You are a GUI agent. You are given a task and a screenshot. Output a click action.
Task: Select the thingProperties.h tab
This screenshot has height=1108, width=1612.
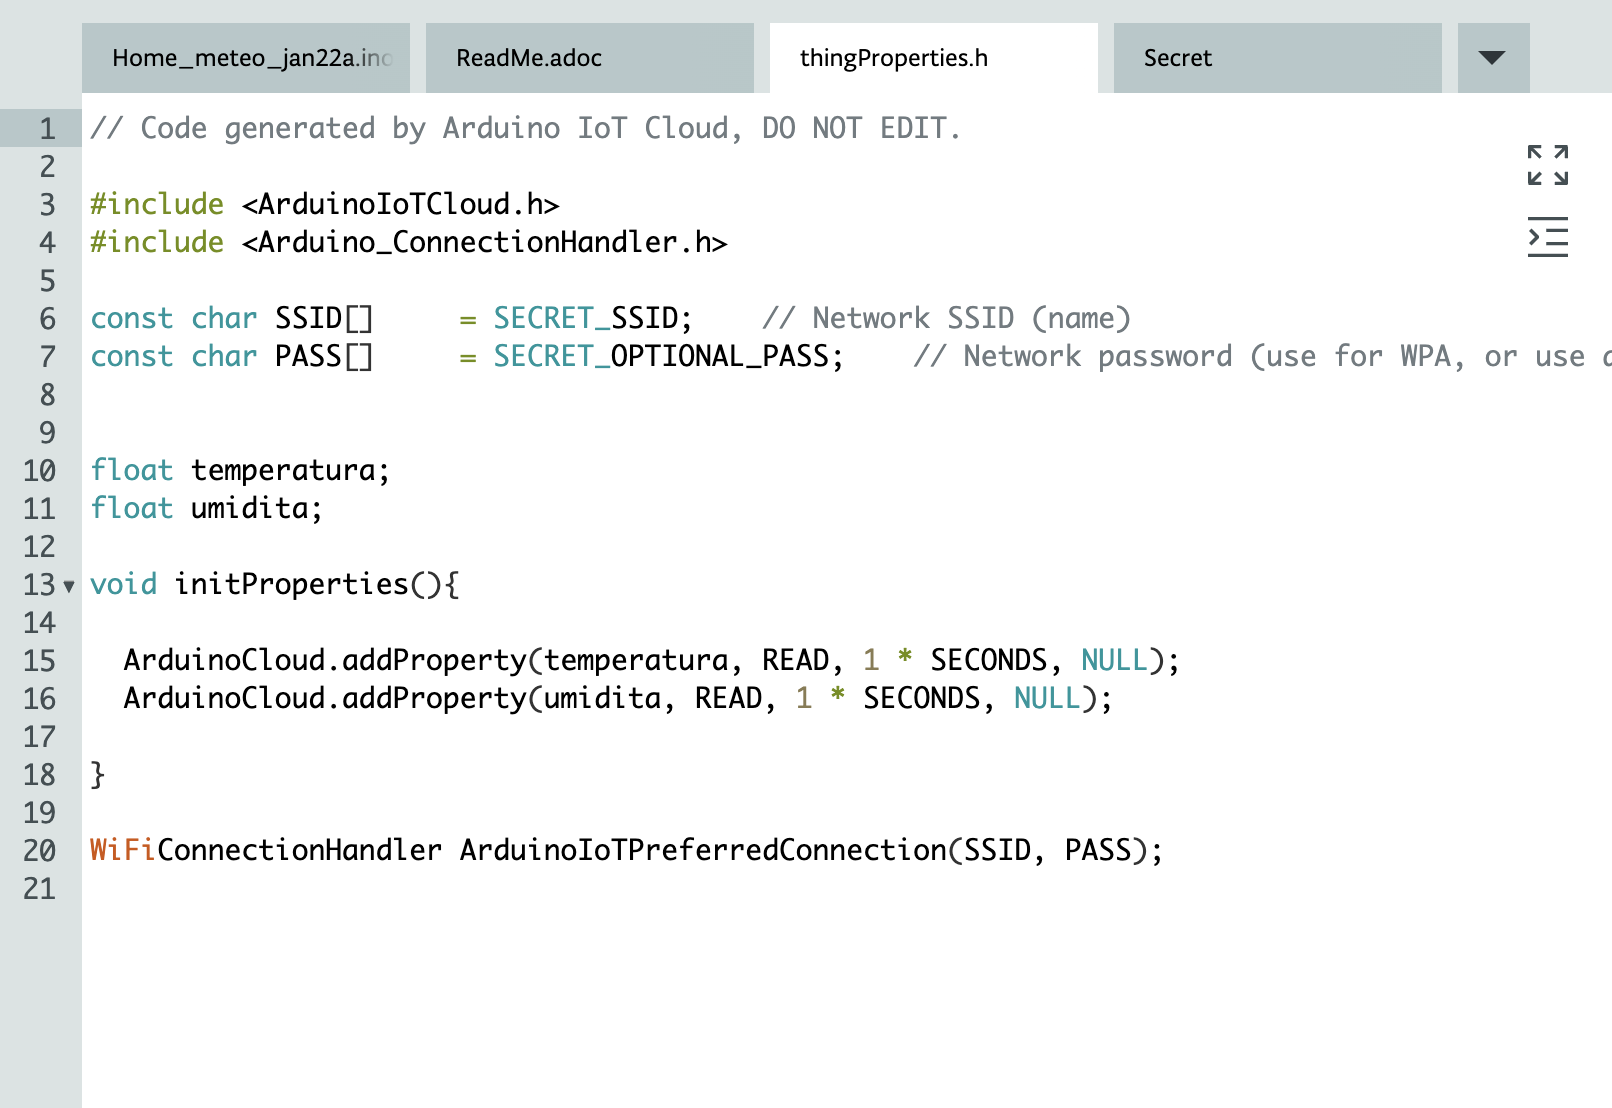[934, 58]
